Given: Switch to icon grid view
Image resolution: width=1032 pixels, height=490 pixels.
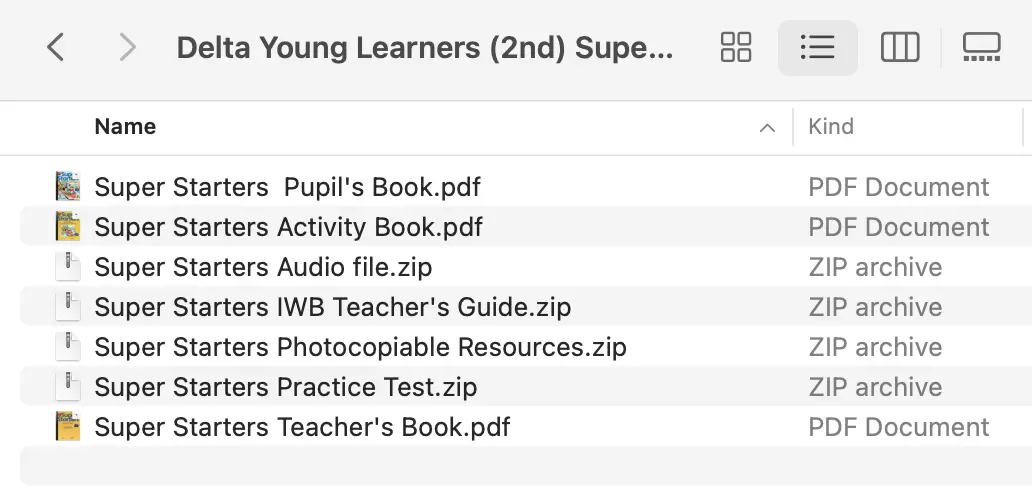Looking at the screenshot, I should pyautogui.click(x=736, y=47).
